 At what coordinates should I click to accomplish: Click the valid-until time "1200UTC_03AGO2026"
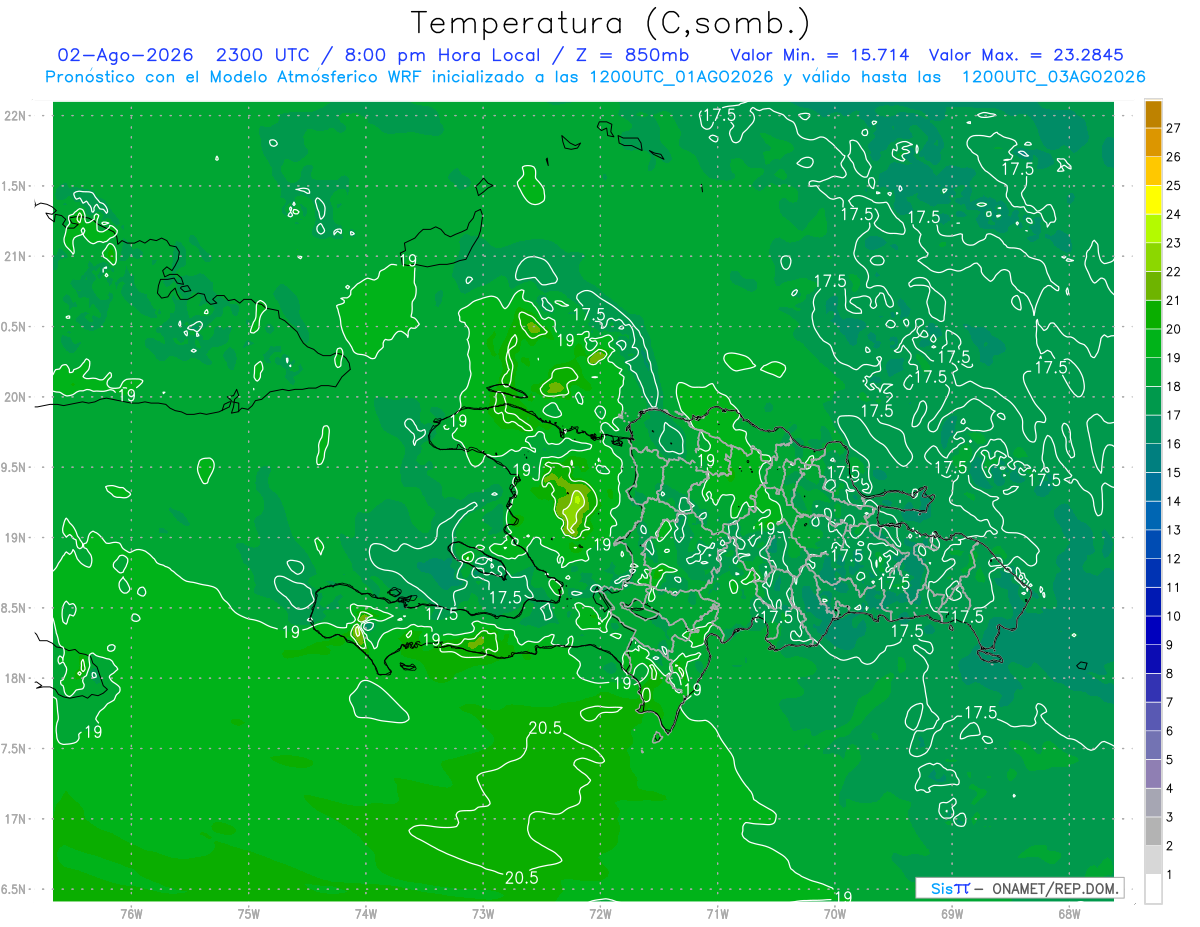pyautogui.click(x=1053, y=77)
